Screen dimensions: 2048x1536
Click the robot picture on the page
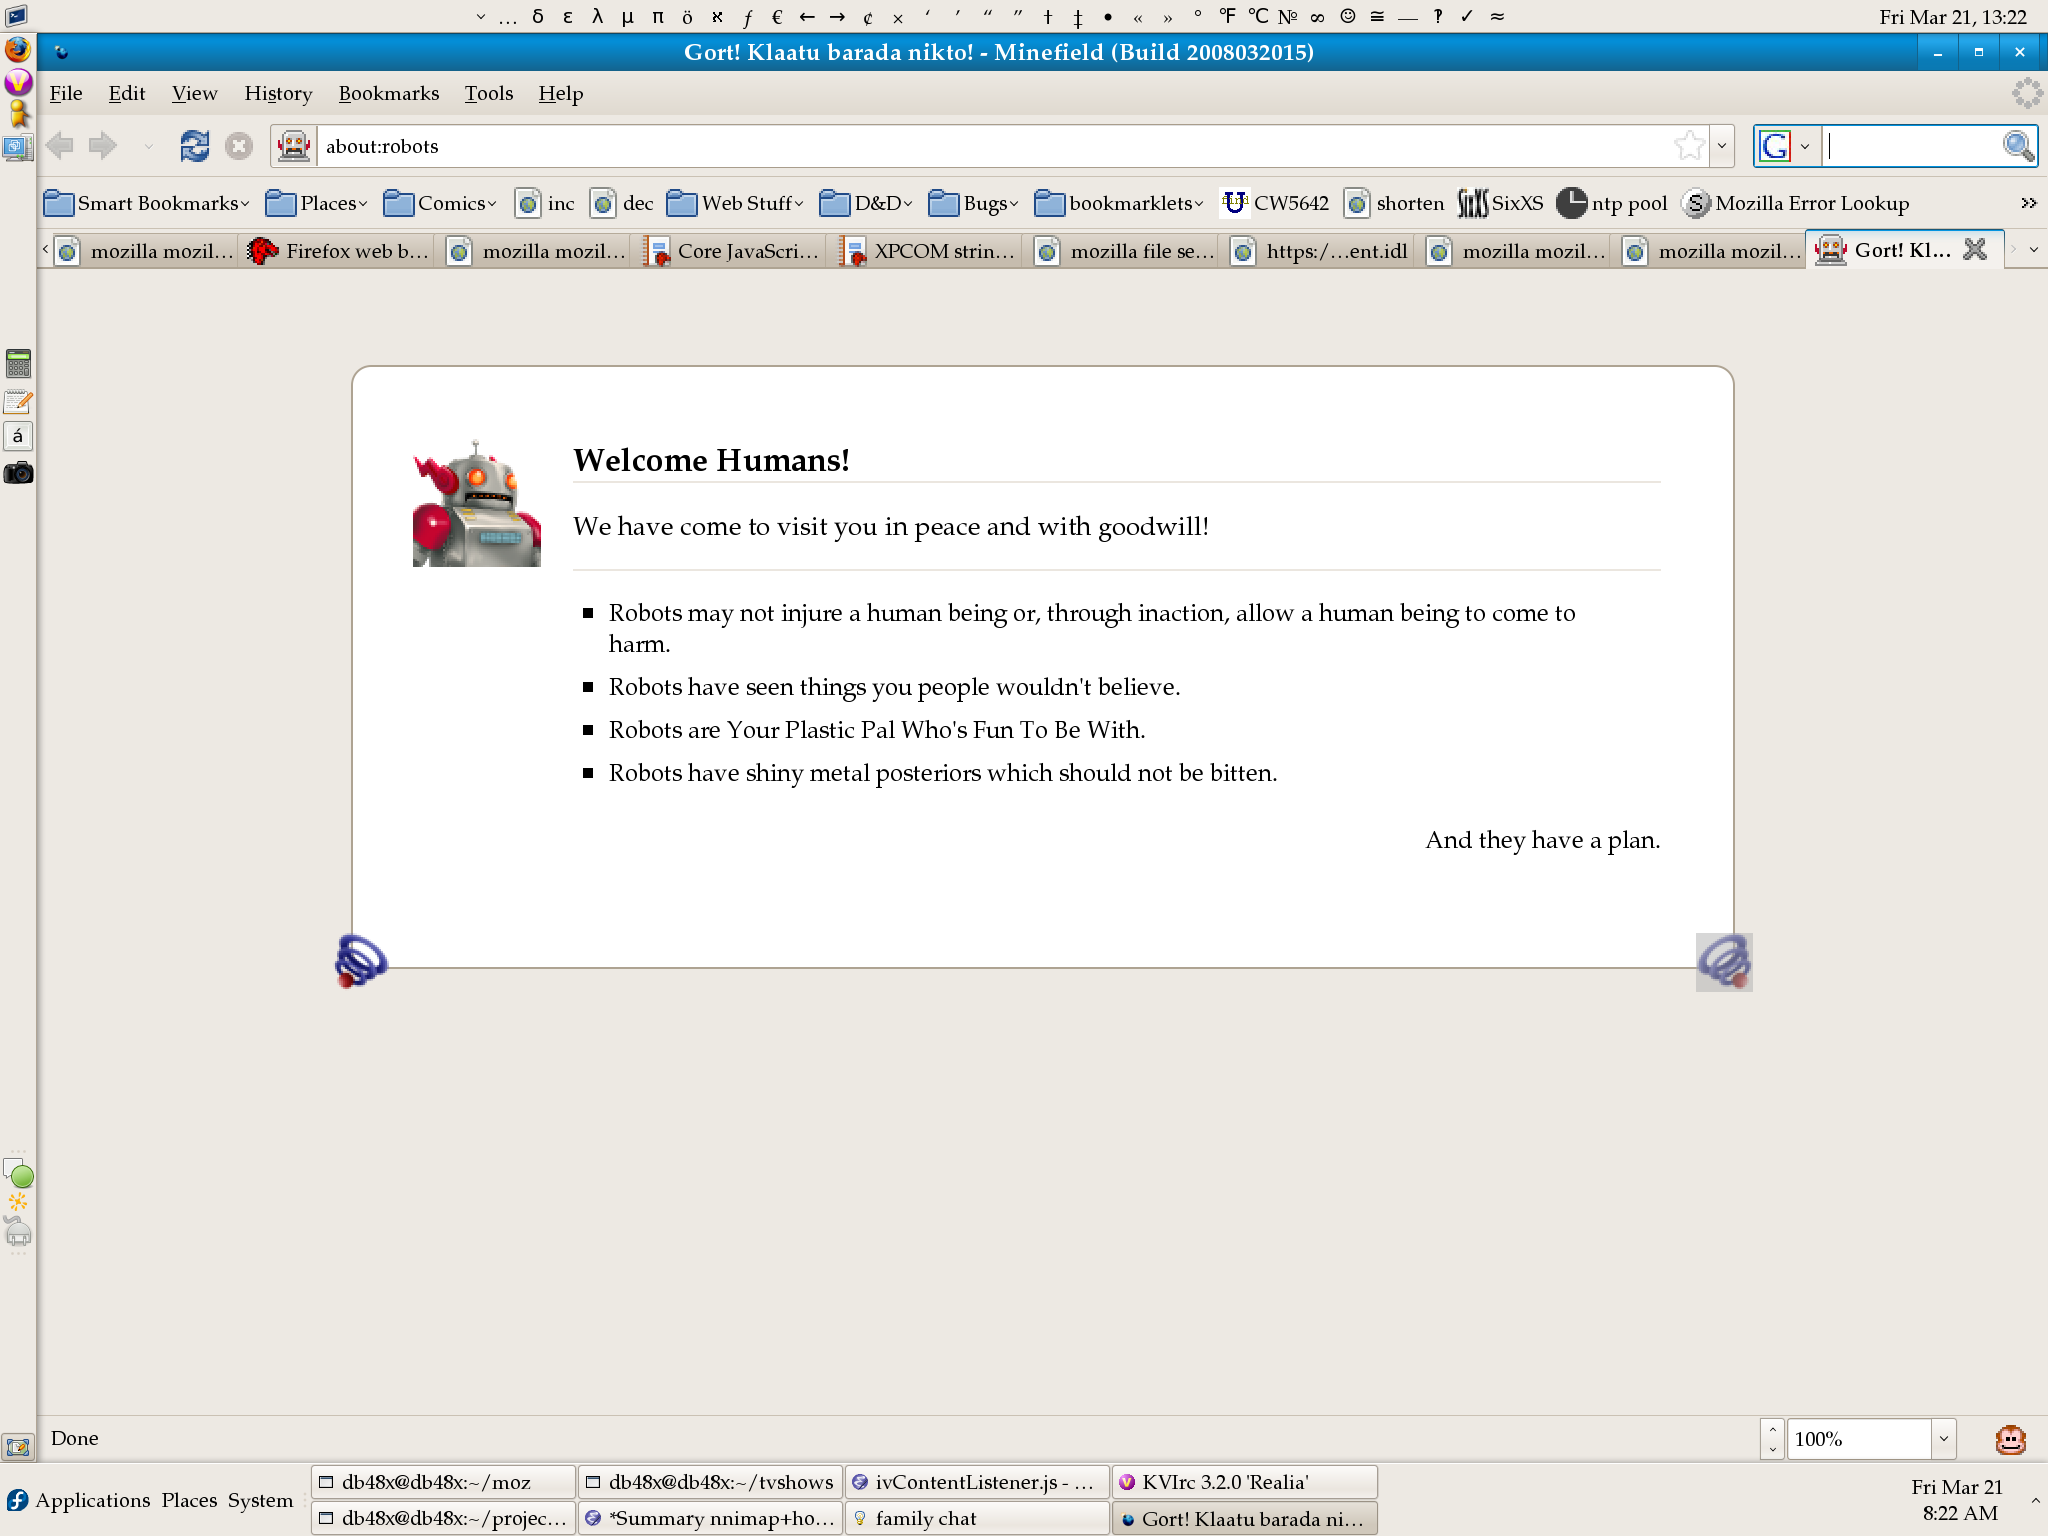(477, 503)
